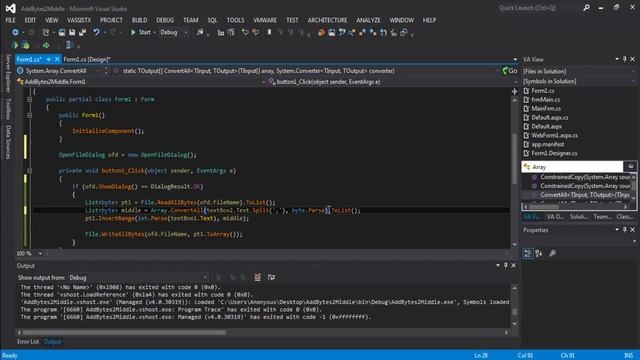Toggle Word Wrap in the Output toolbar
The height and width of the screenshot is (360, 640).
click(x=271, y=277)
